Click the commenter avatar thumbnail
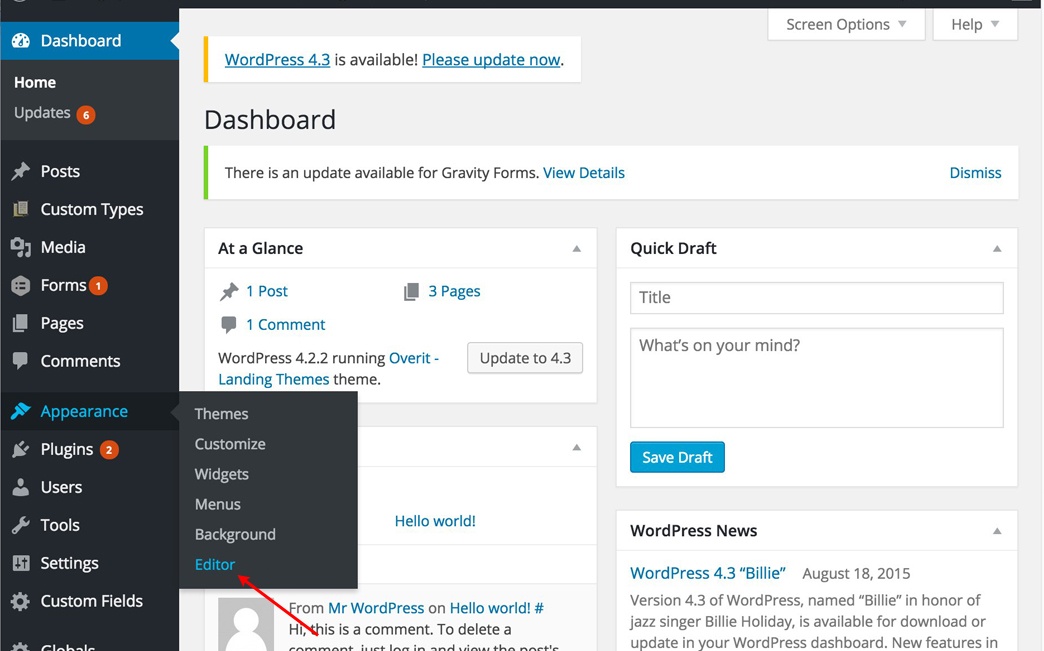This screenshot has height=651, width=1044. coord(246,624)
